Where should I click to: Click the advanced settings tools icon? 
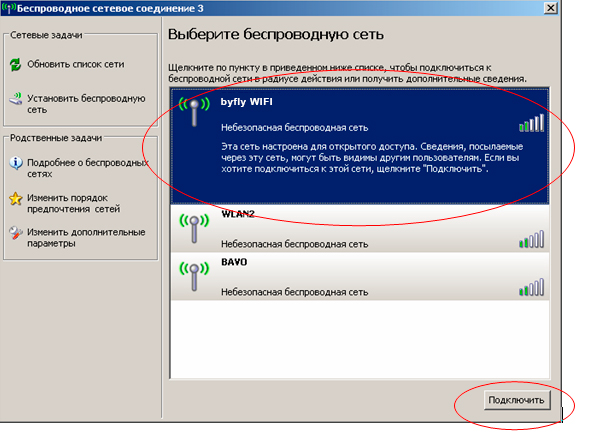pyautogui.click(x=16, y=233)
